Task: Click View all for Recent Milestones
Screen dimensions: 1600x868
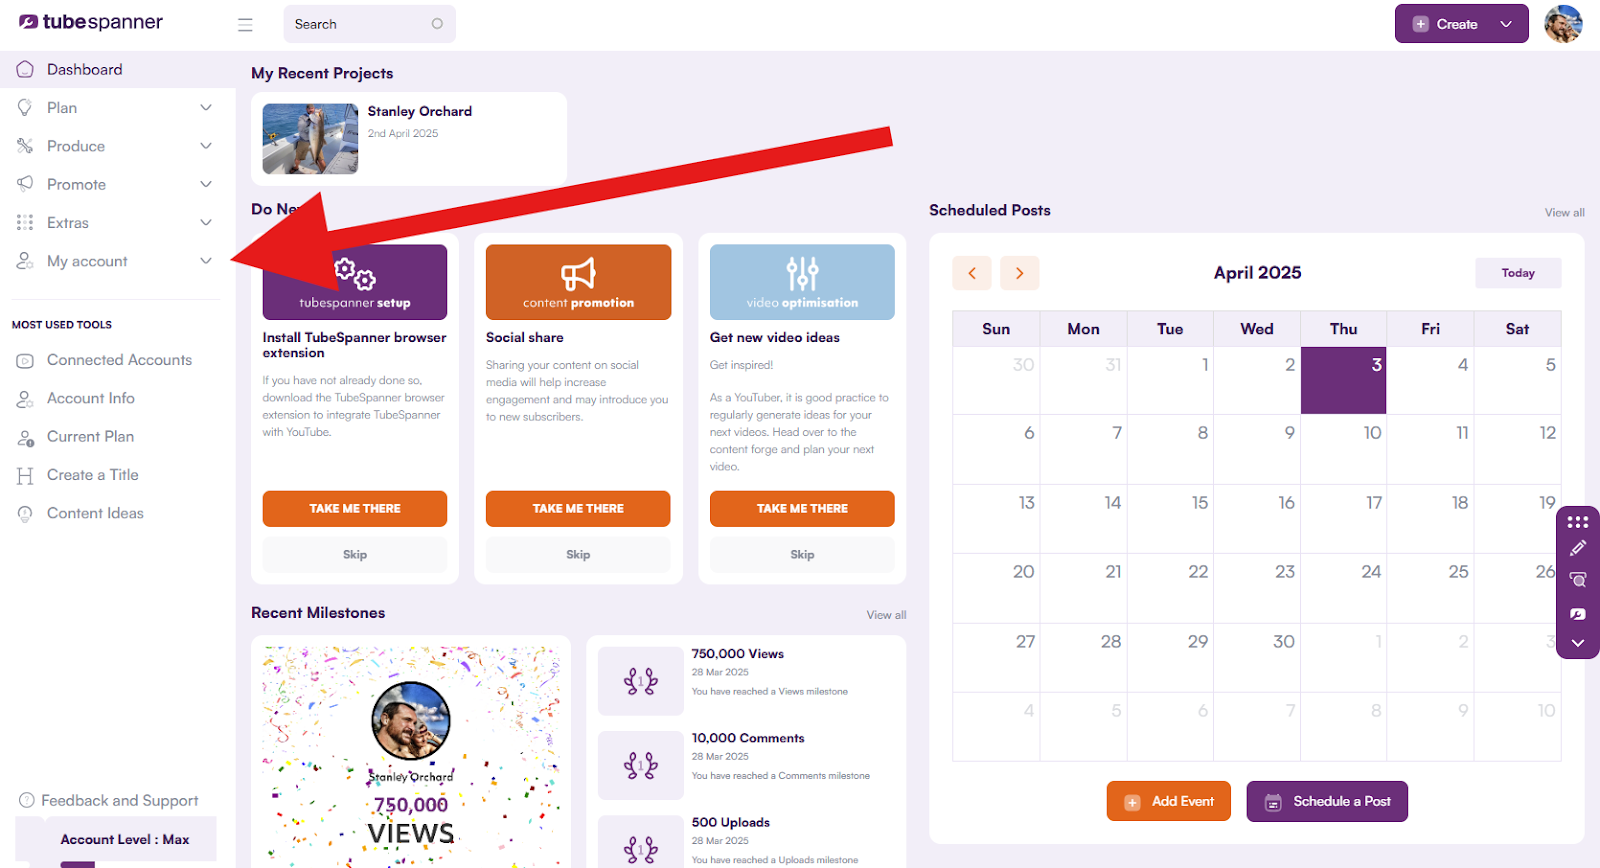Action: click(x=886, y=615)
